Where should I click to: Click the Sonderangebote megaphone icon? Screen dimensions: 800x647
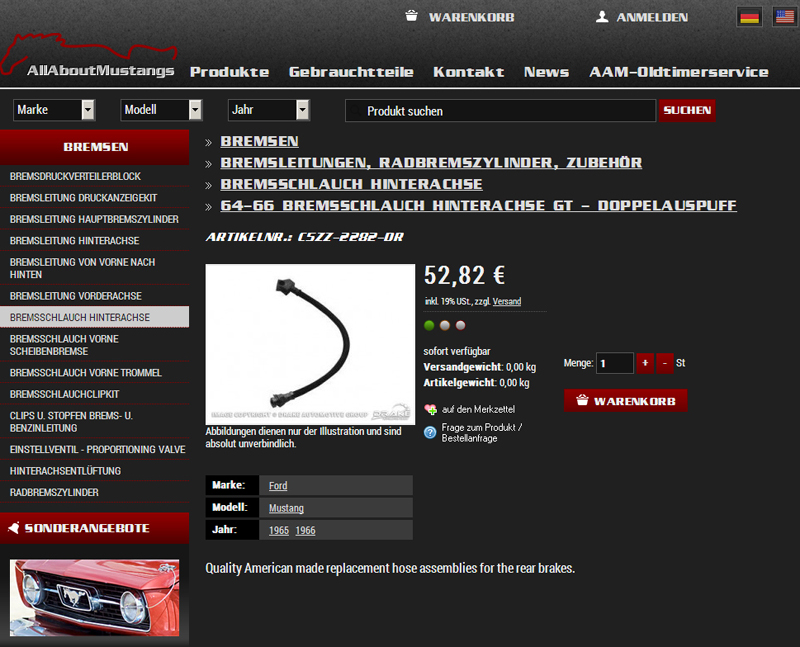tap(14, 528)
